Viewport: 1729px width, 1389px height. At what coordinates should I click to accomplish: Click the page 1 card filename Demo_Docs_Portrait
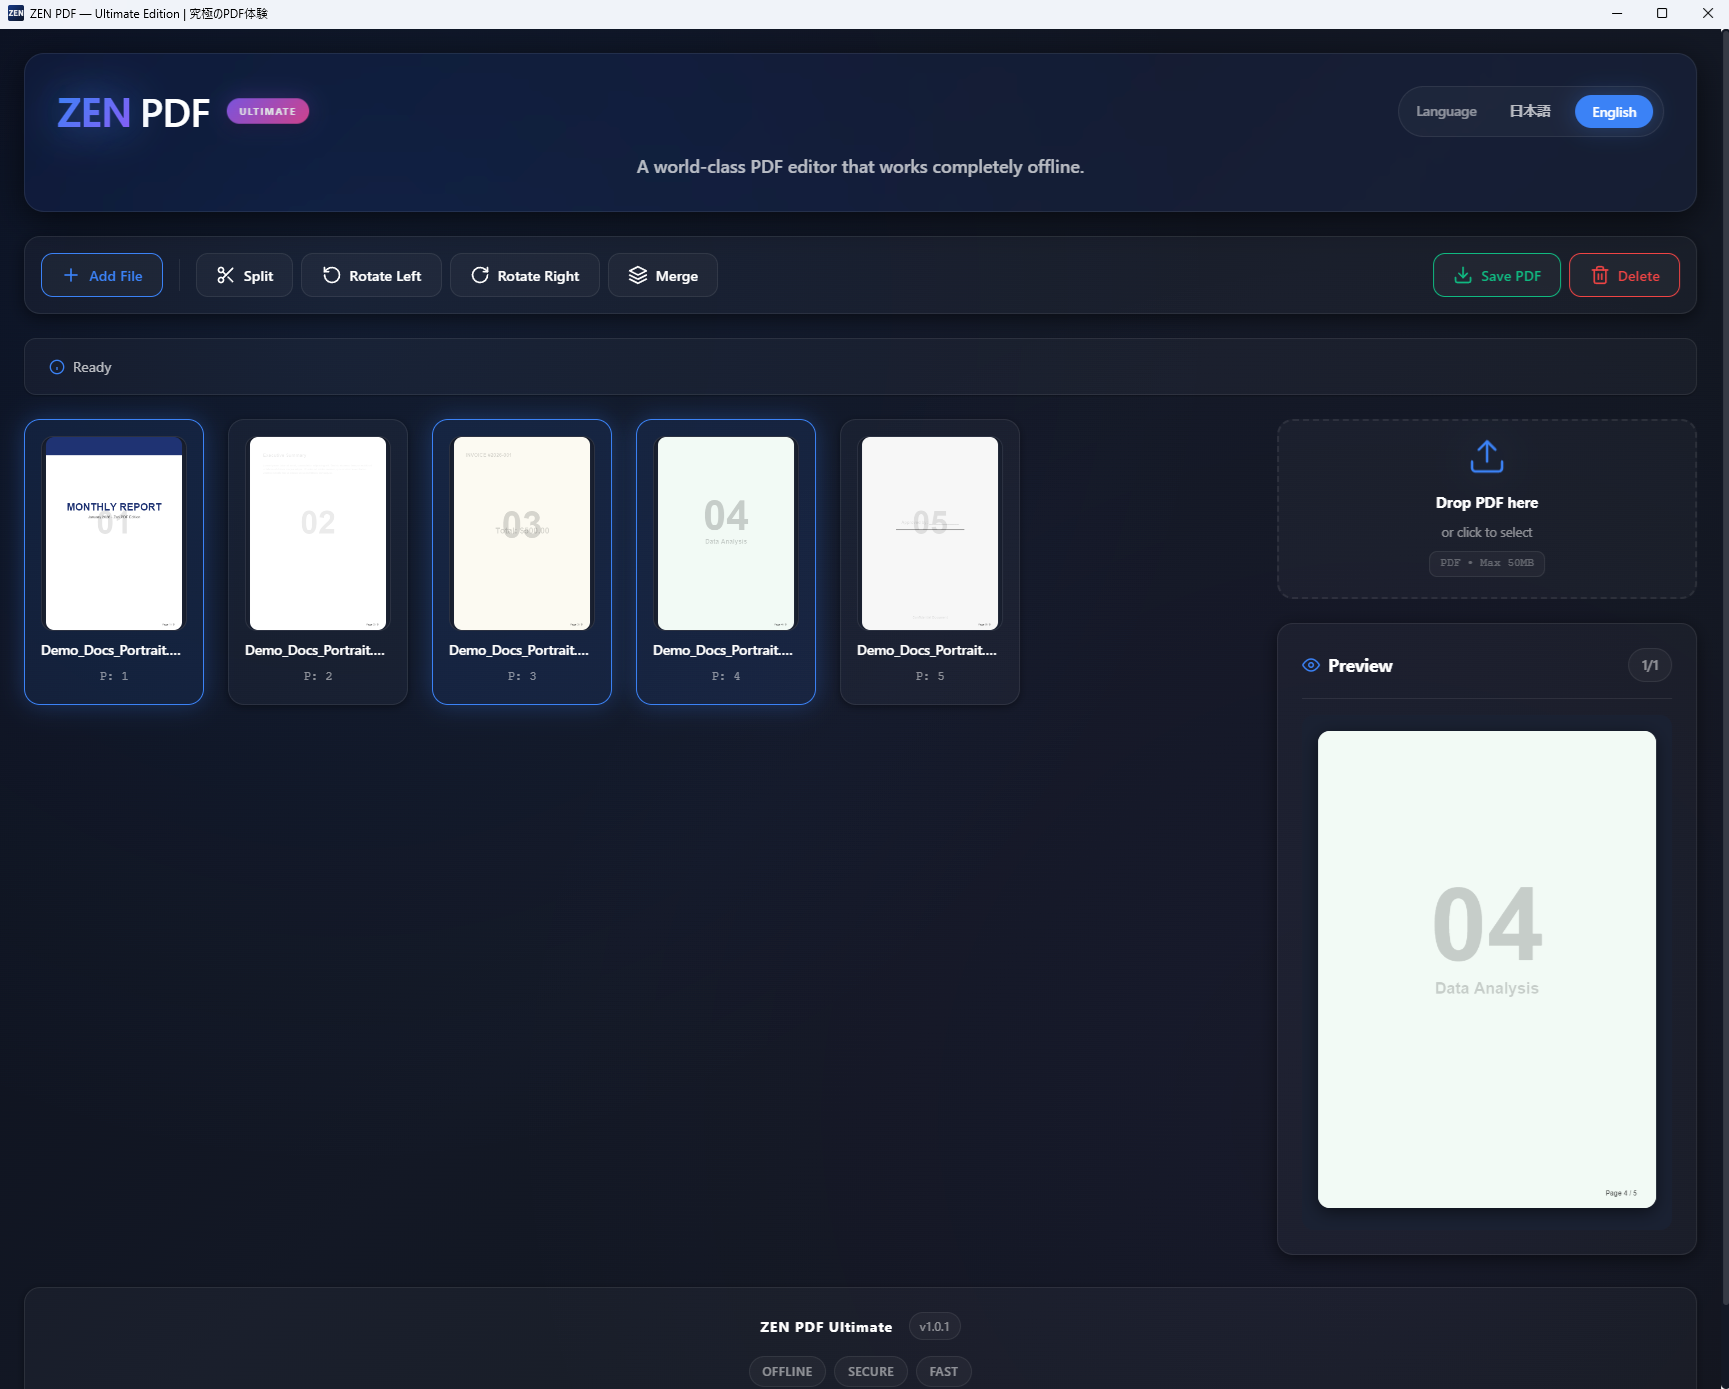click(x=111, y=650)
